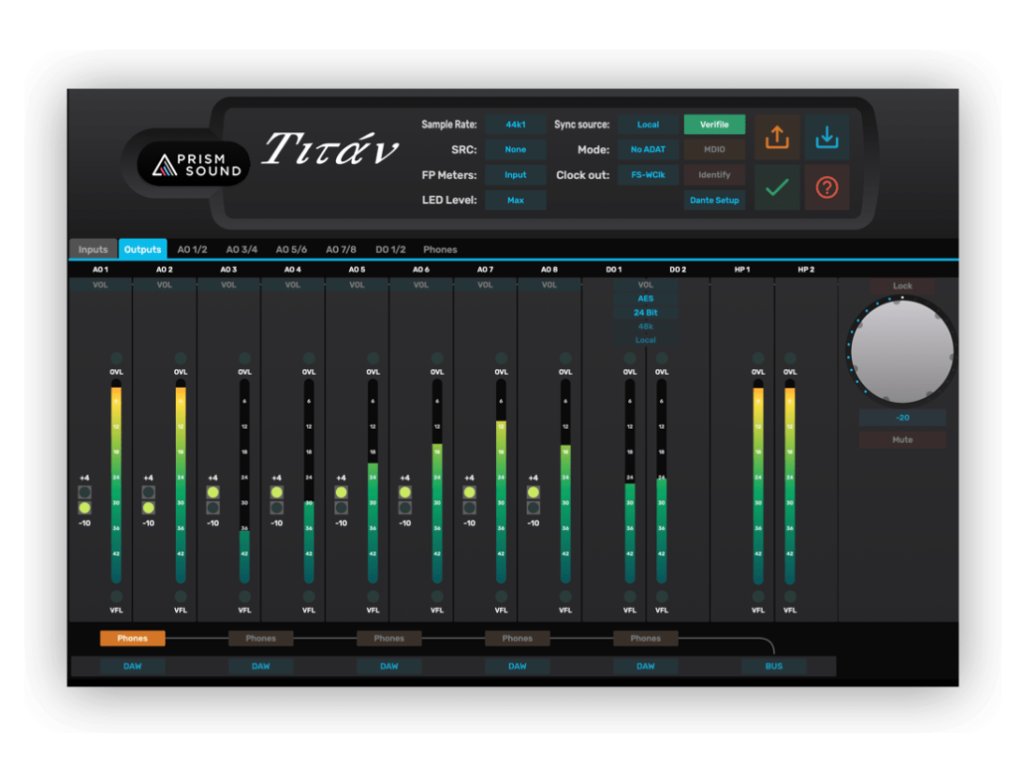Click the Identify button

(x=714, y=175)
